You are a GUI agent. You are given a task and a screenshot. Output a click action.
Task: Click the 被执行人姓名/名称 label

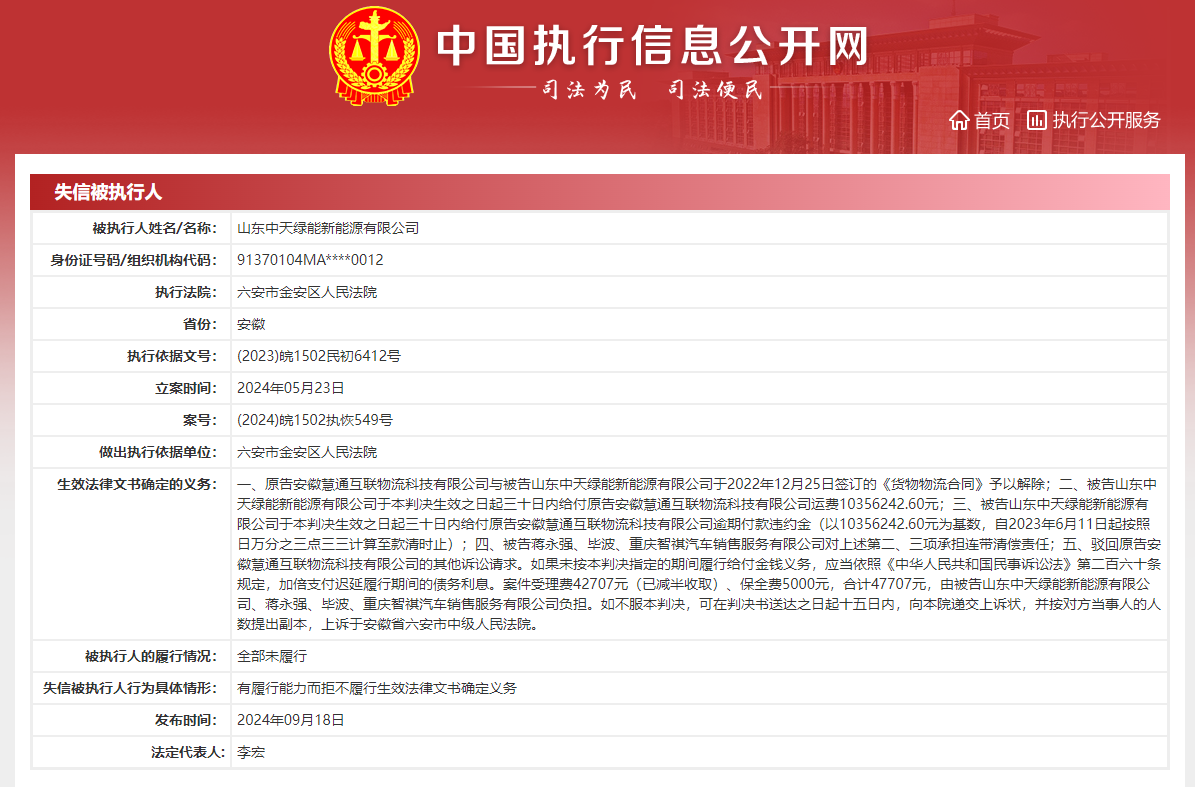click(155, 228)
